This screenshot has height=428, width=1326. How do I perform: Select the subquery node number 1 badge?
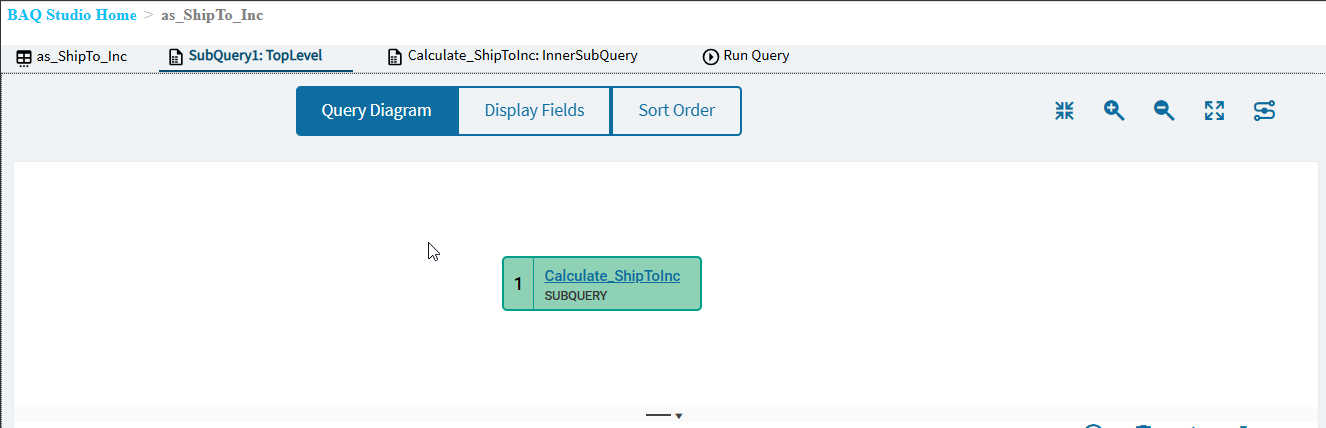(x=518, y=284)
